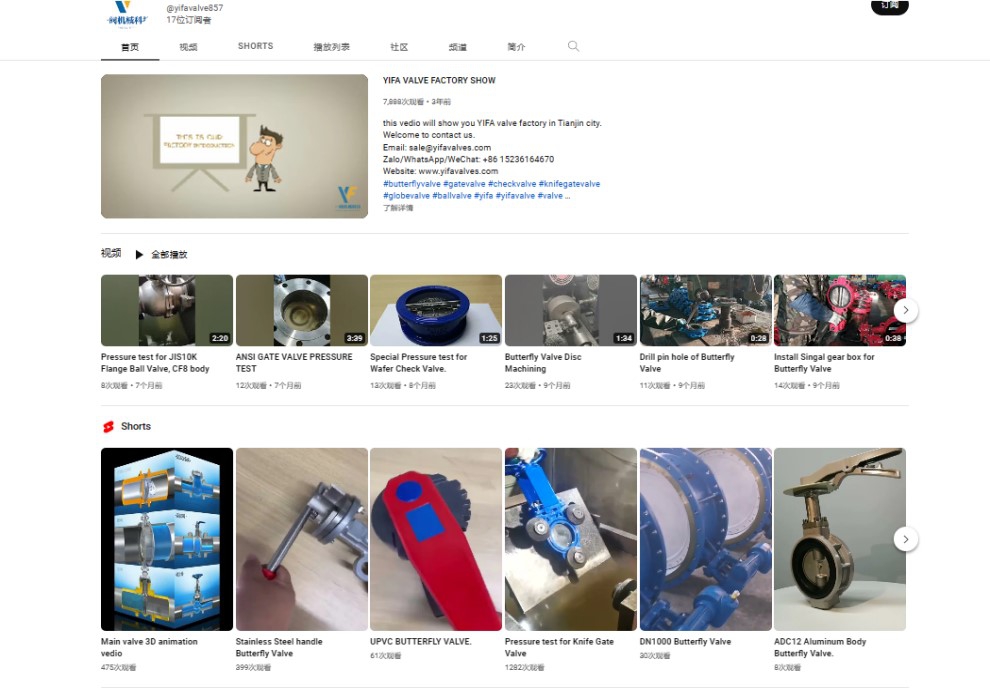The height and width of the screenshot is (698, 990).
Task: Open DN1000 Butterfly Valve Short thumbnail
Action: (x=706, y=539)
